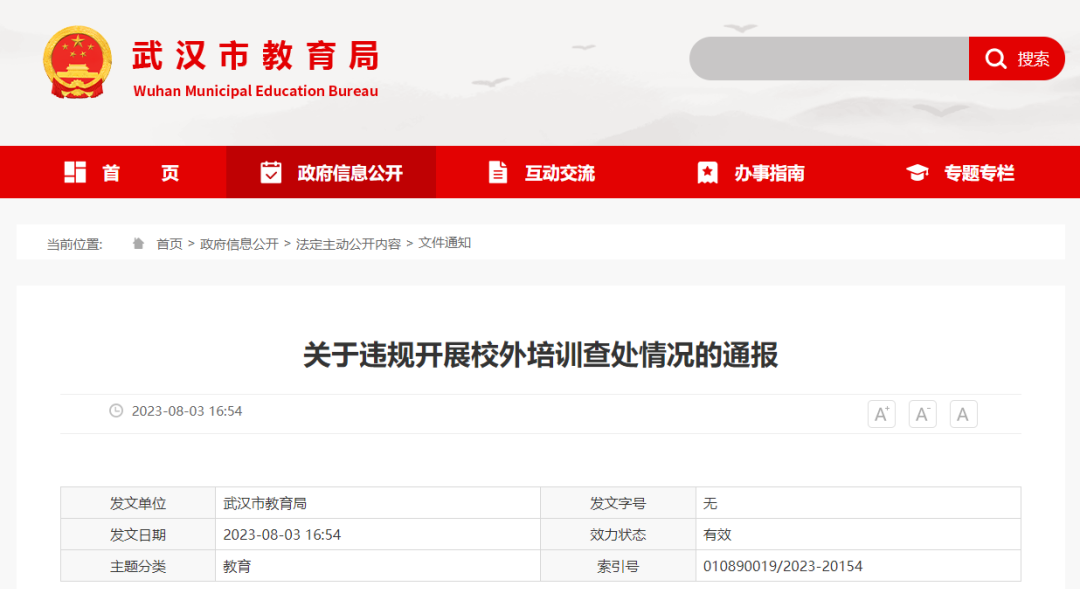Screen dimensions: 1080x589
Task: Click the 当前位置: breadcrumb label
Action: 74,245
